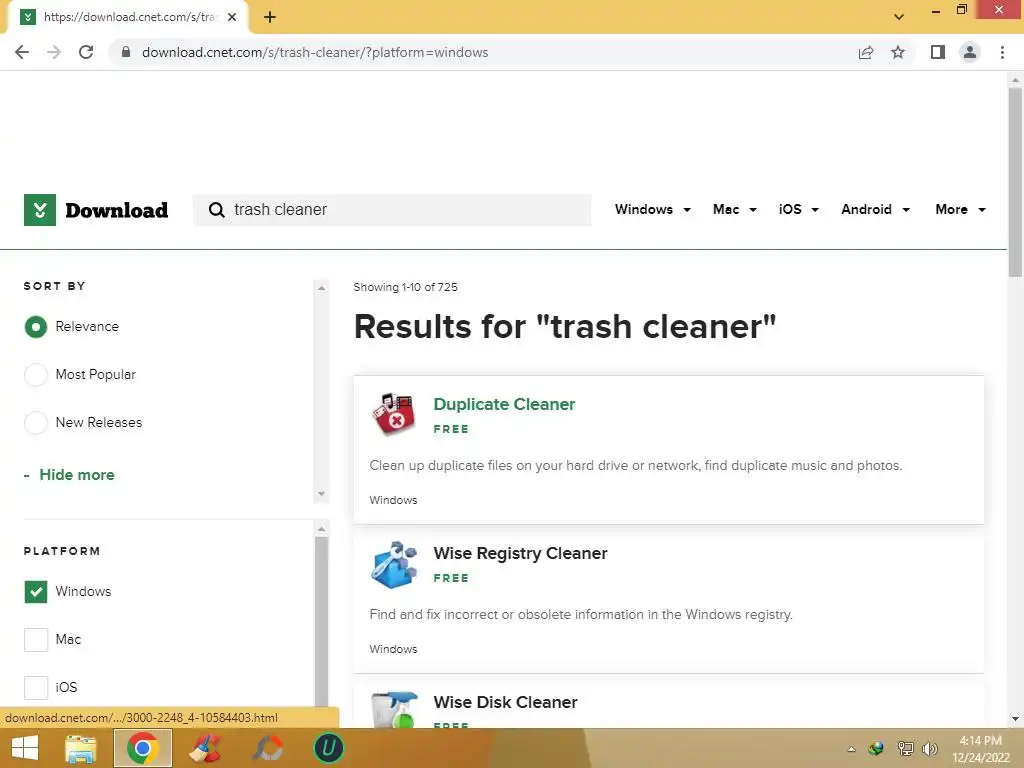
Task: Click the trash cleaner search field
Action: point(392,210)
